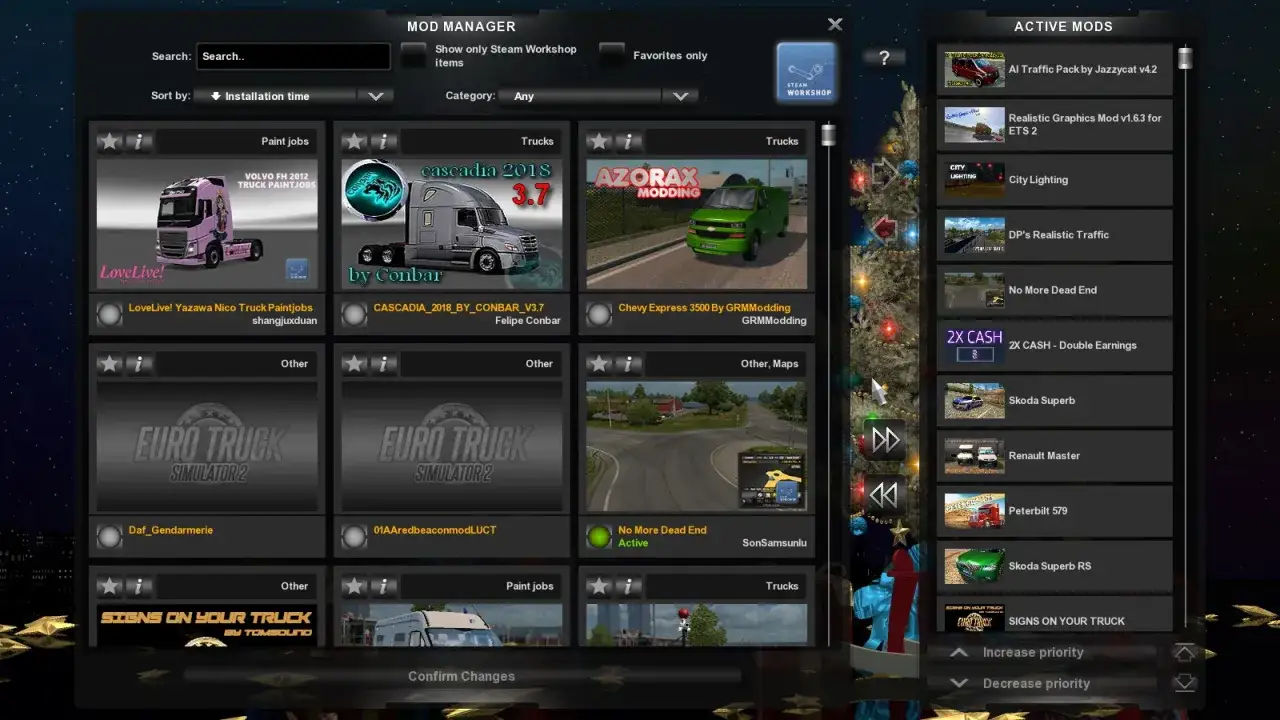Click into the Search field
Screen dimensions: 1280x720
[x=293, y=56]
